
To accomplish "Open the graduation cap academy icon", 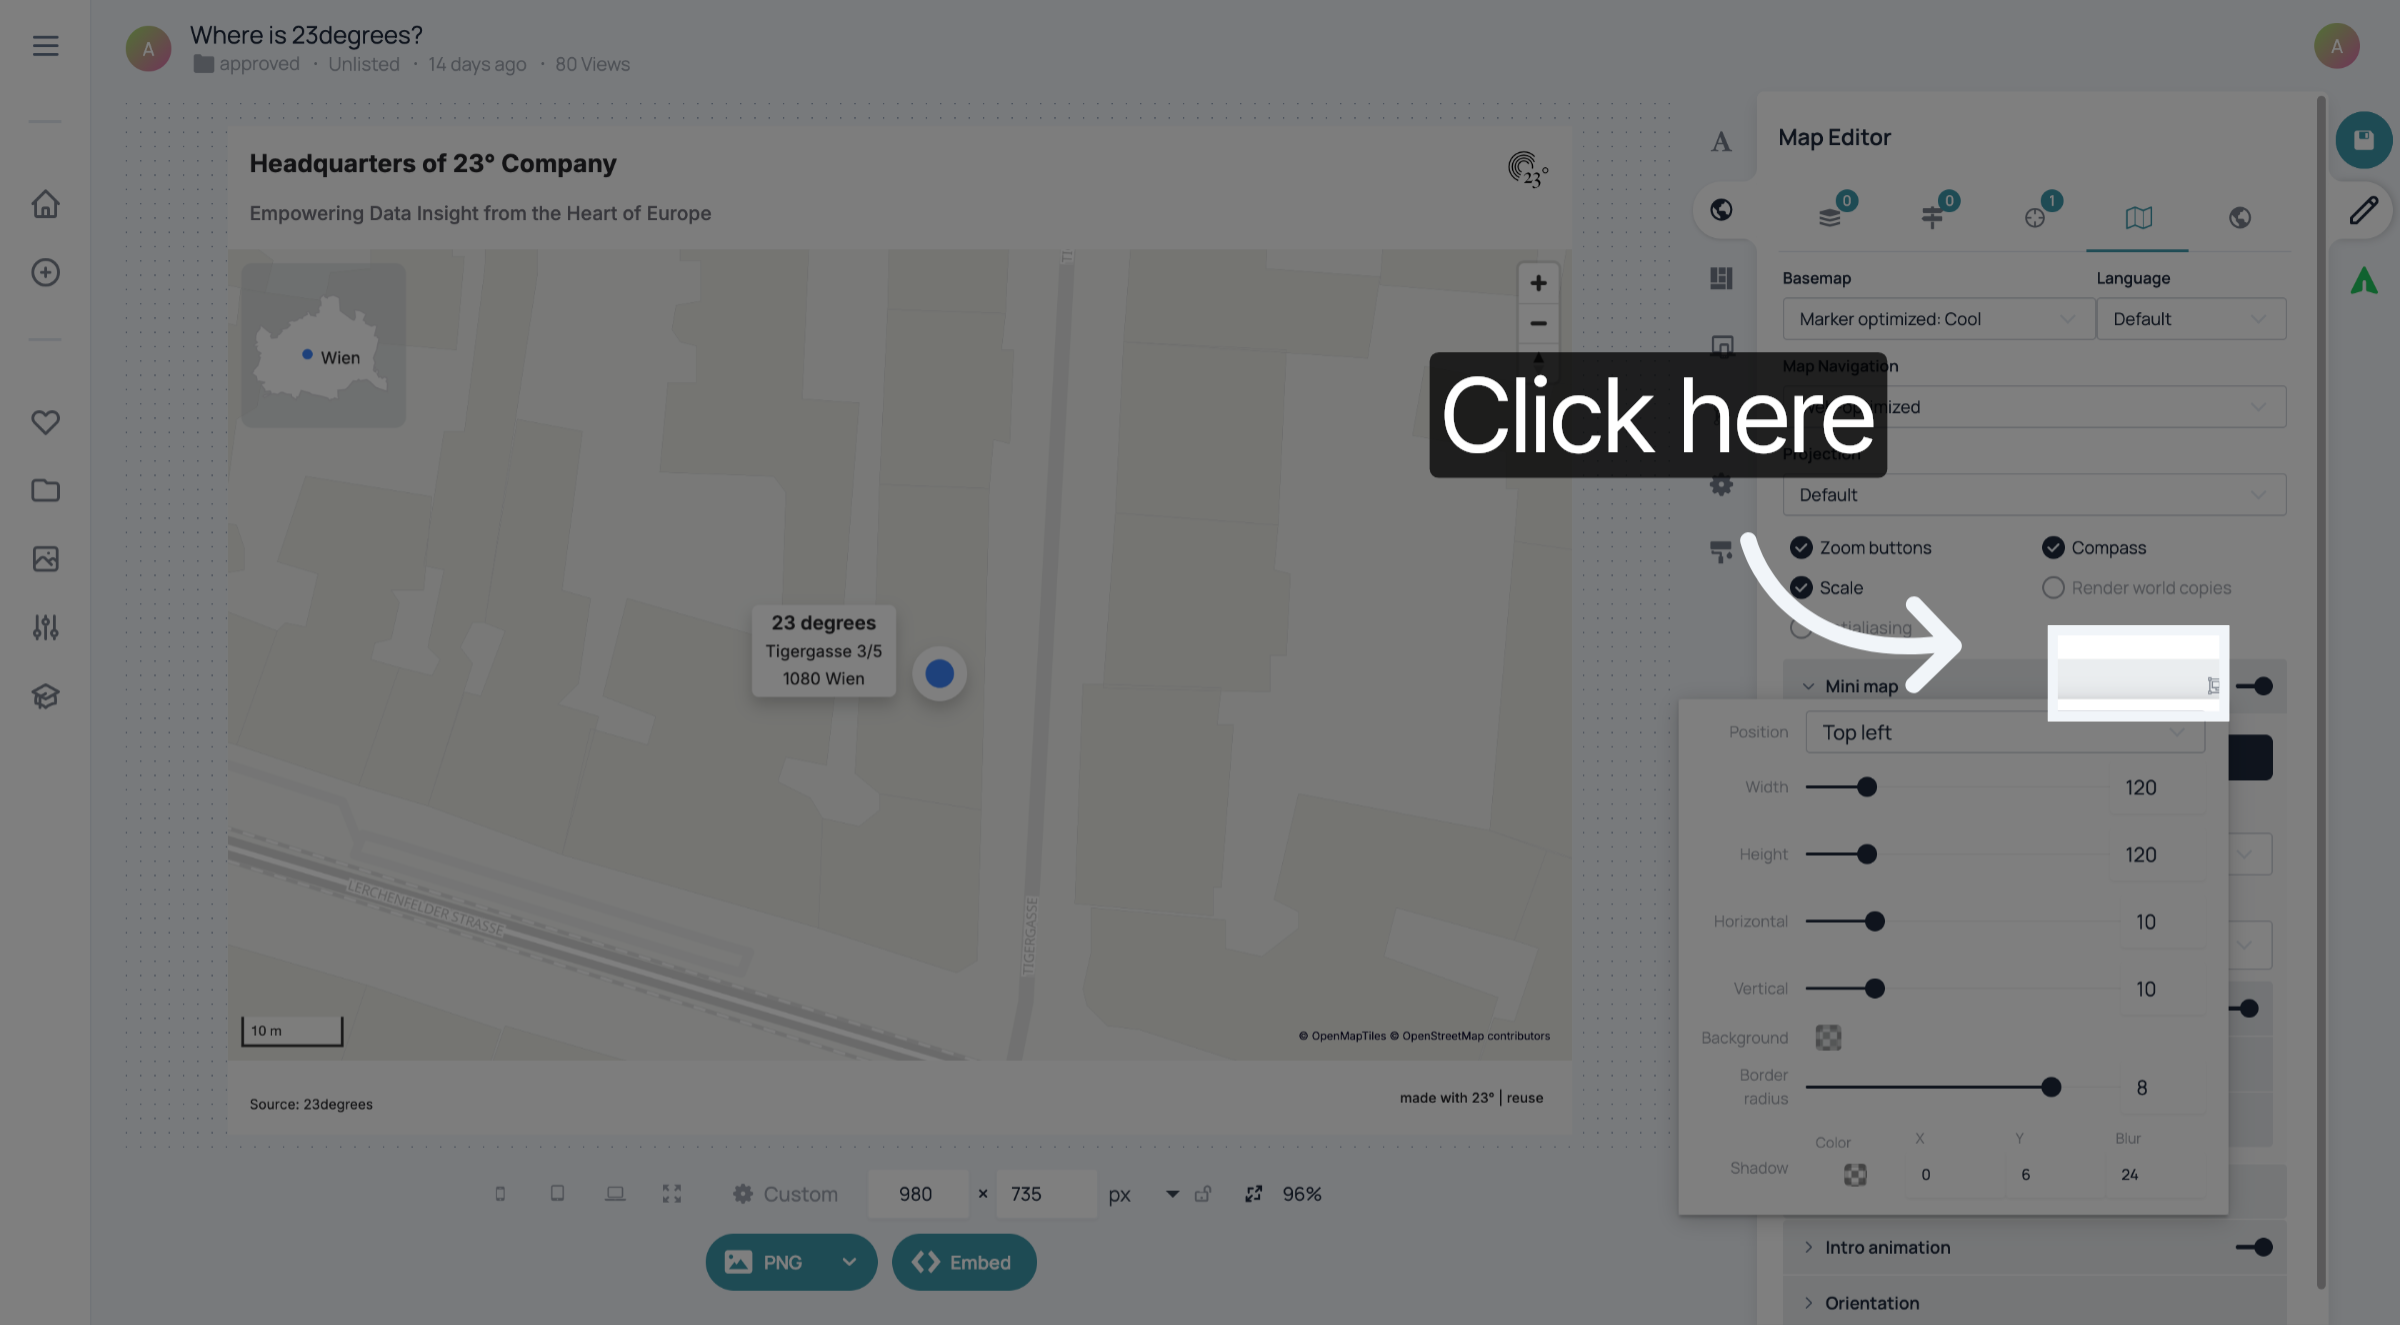I will [45, 696].
